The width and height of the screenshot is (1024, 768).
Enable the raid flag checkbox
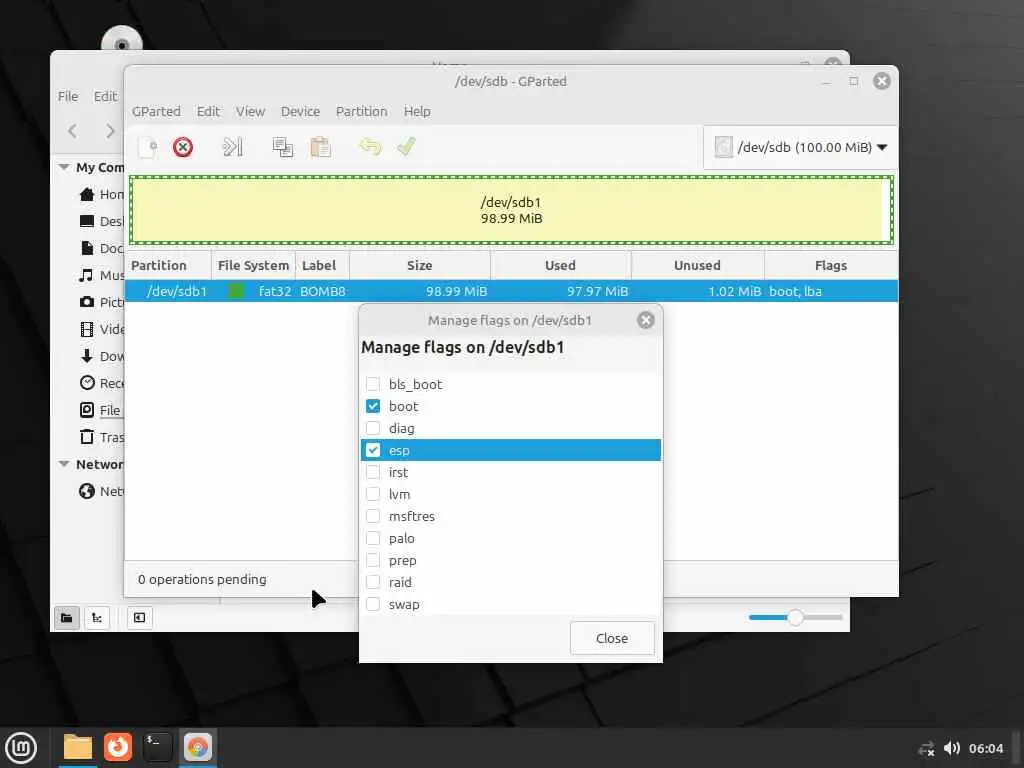[x=373, y=582]
